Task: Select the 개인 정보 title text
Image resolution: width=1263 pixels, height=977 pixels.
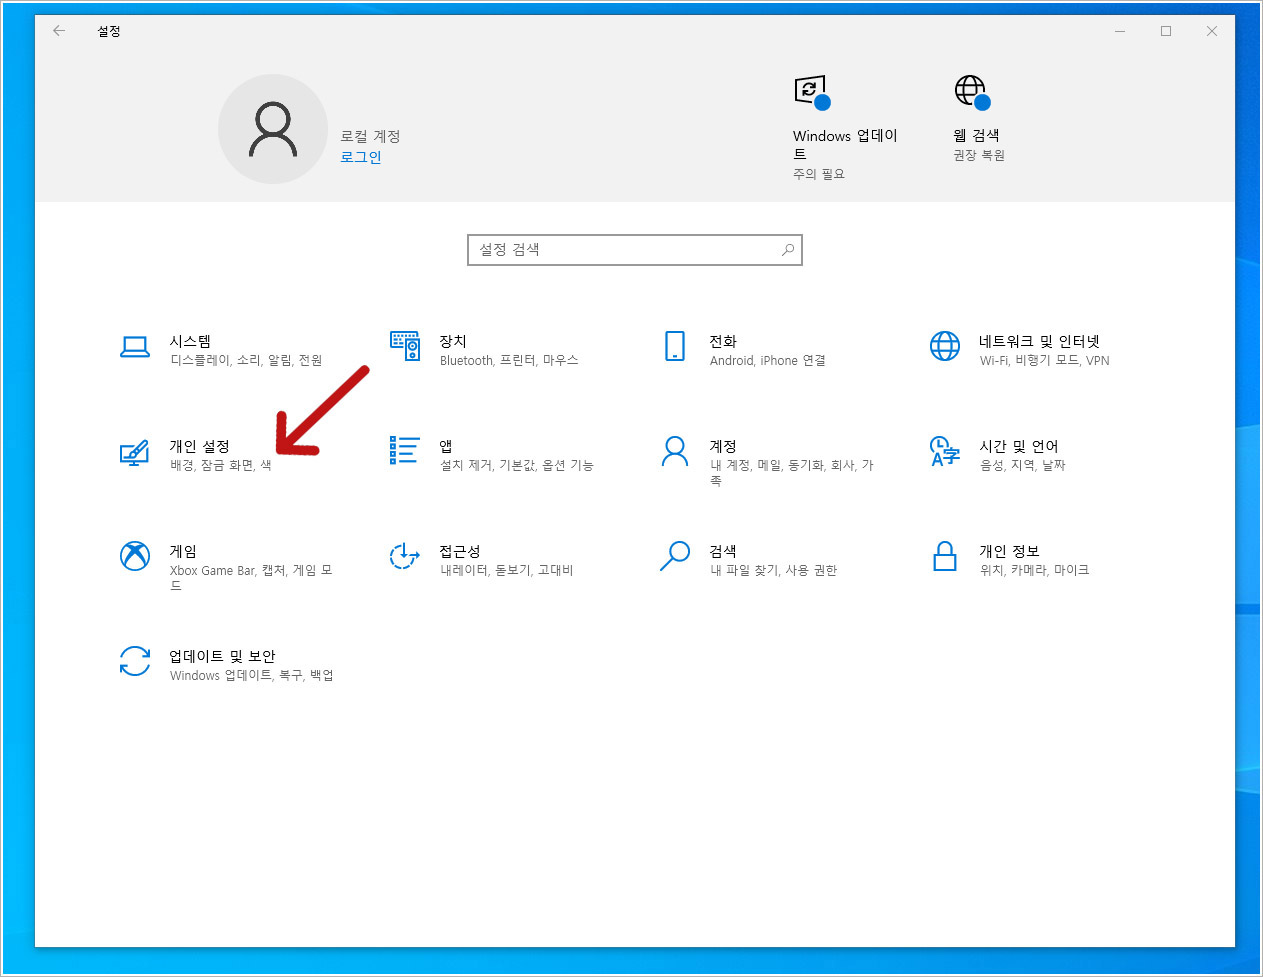Action: pyautogui.click(x=1009, y=551)
